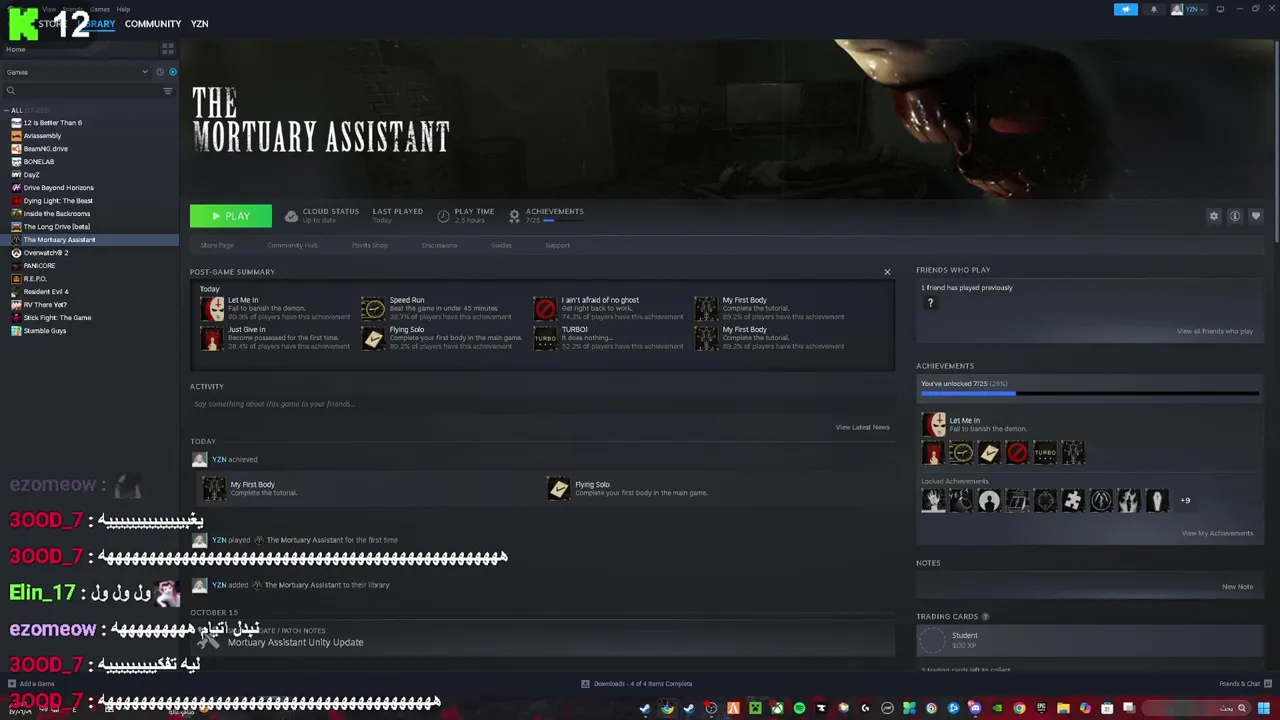
Task: Open game information icon
Action: [x=1235, y=216]
